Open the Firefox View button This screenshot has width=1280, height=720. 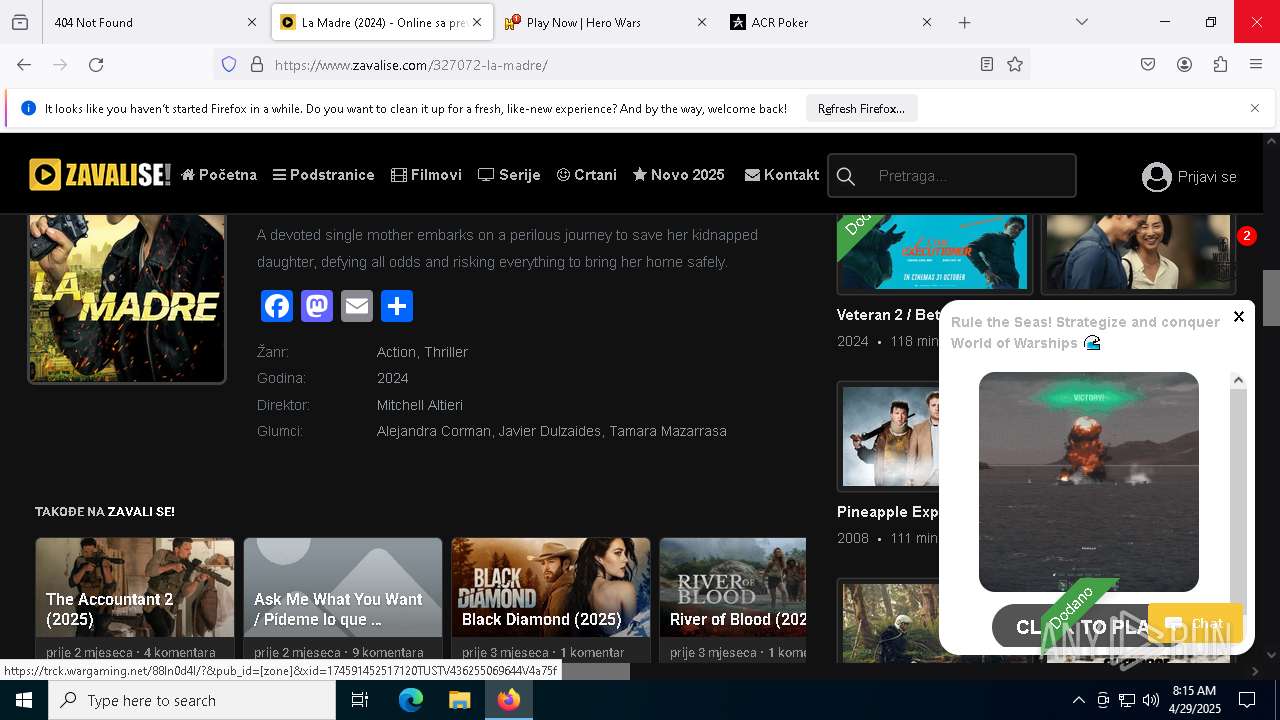pyautogui.click(x=20, y=22)
